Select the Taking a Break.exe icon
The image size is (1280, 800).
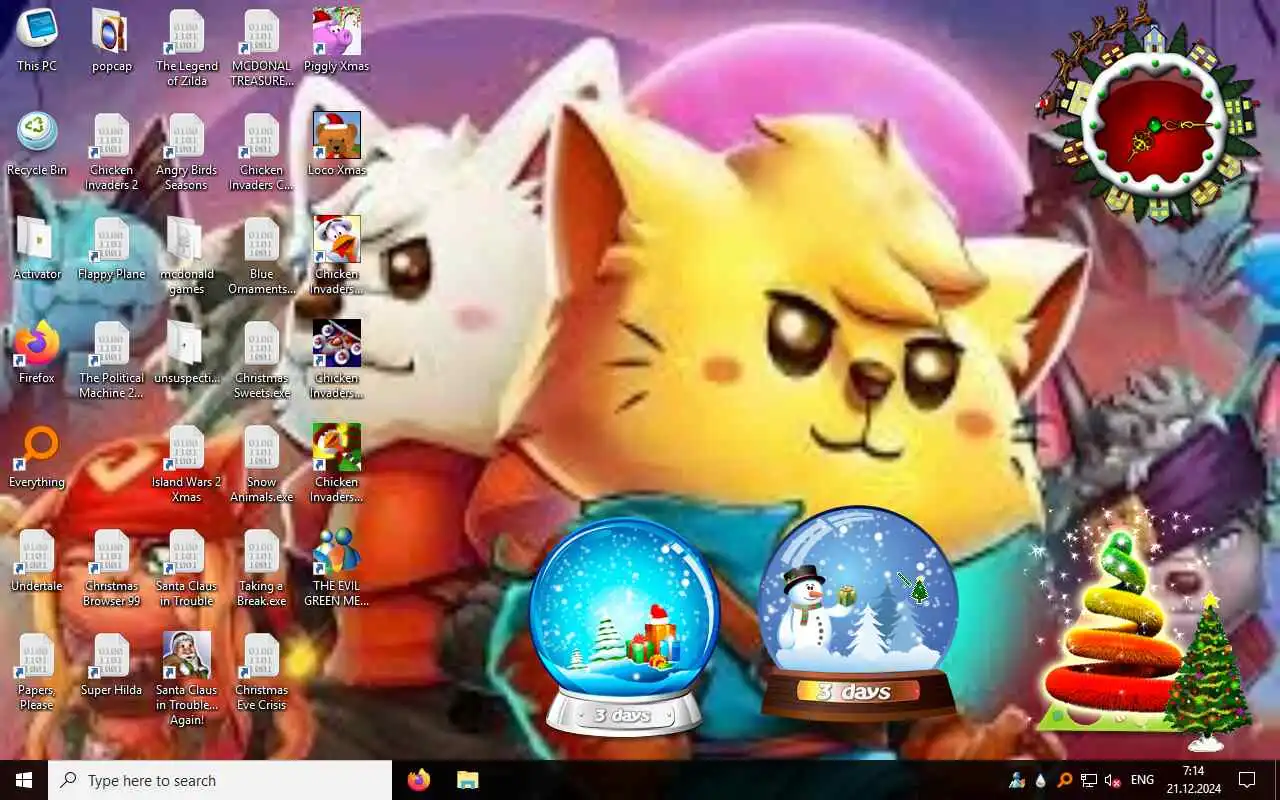coord(262,568)
